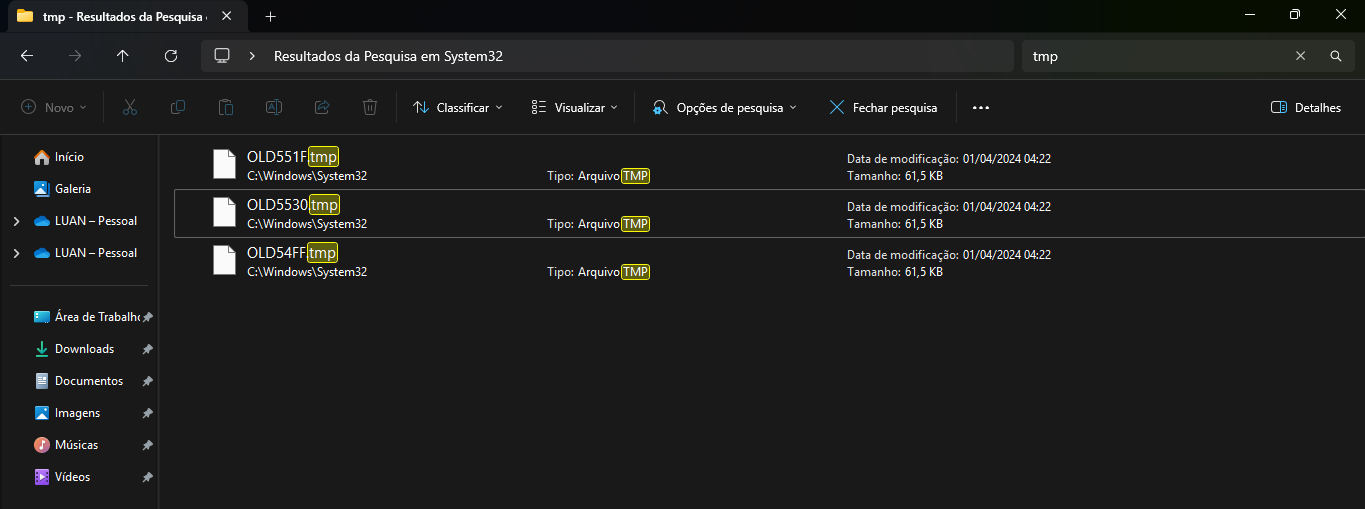
Task: Click the OLD54FF.tmp file icon
Action: coord(225,261)
